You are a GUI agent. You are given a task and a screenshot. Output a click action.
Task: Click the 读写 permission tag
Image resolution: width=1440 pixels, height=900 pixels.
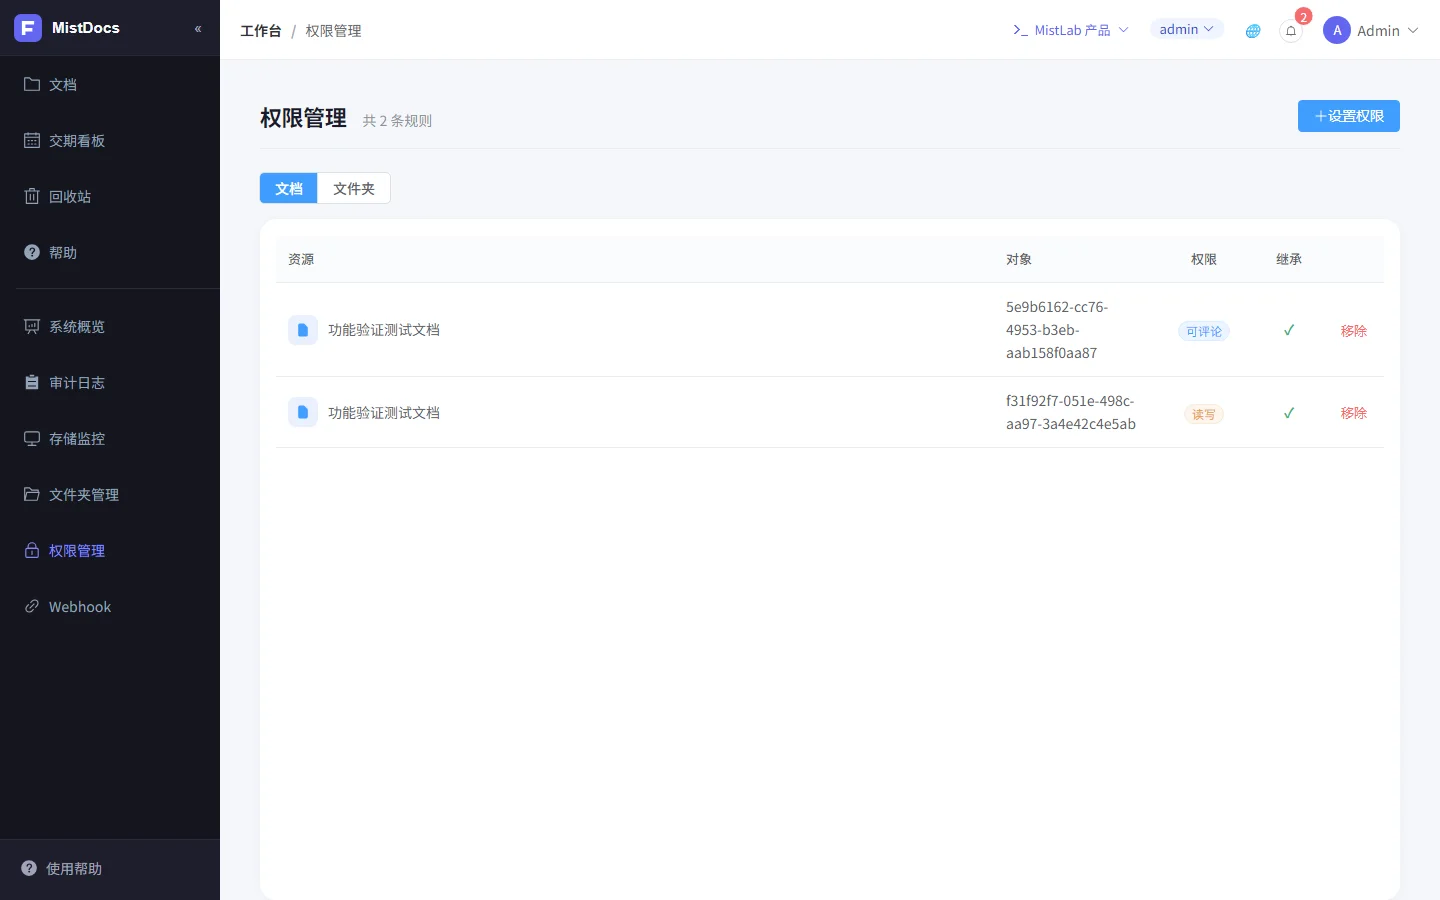pos(1204,414)
